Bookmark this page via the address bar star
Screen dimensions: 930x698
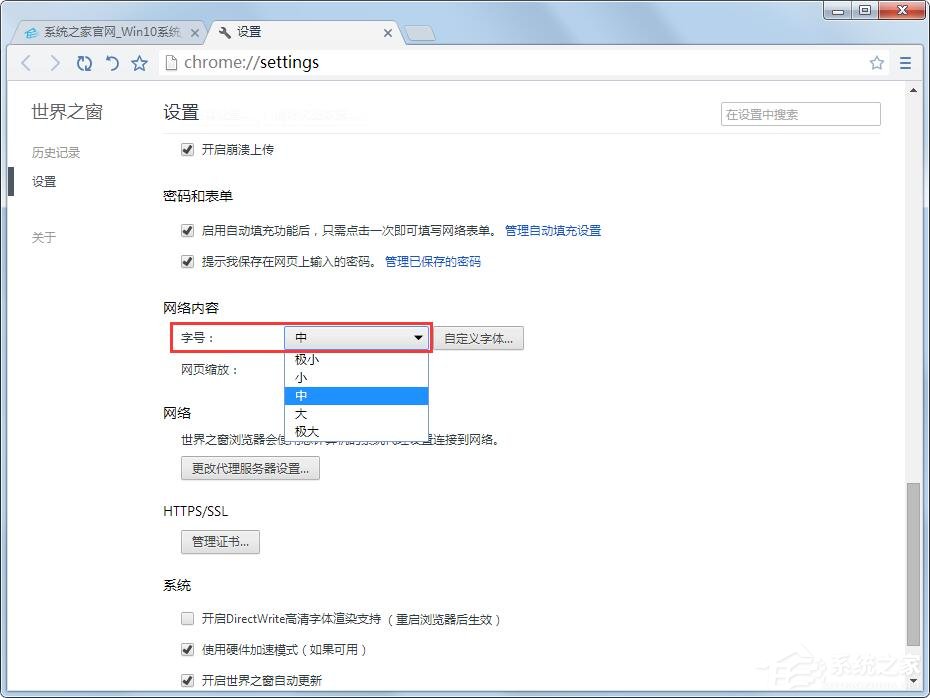877,62
